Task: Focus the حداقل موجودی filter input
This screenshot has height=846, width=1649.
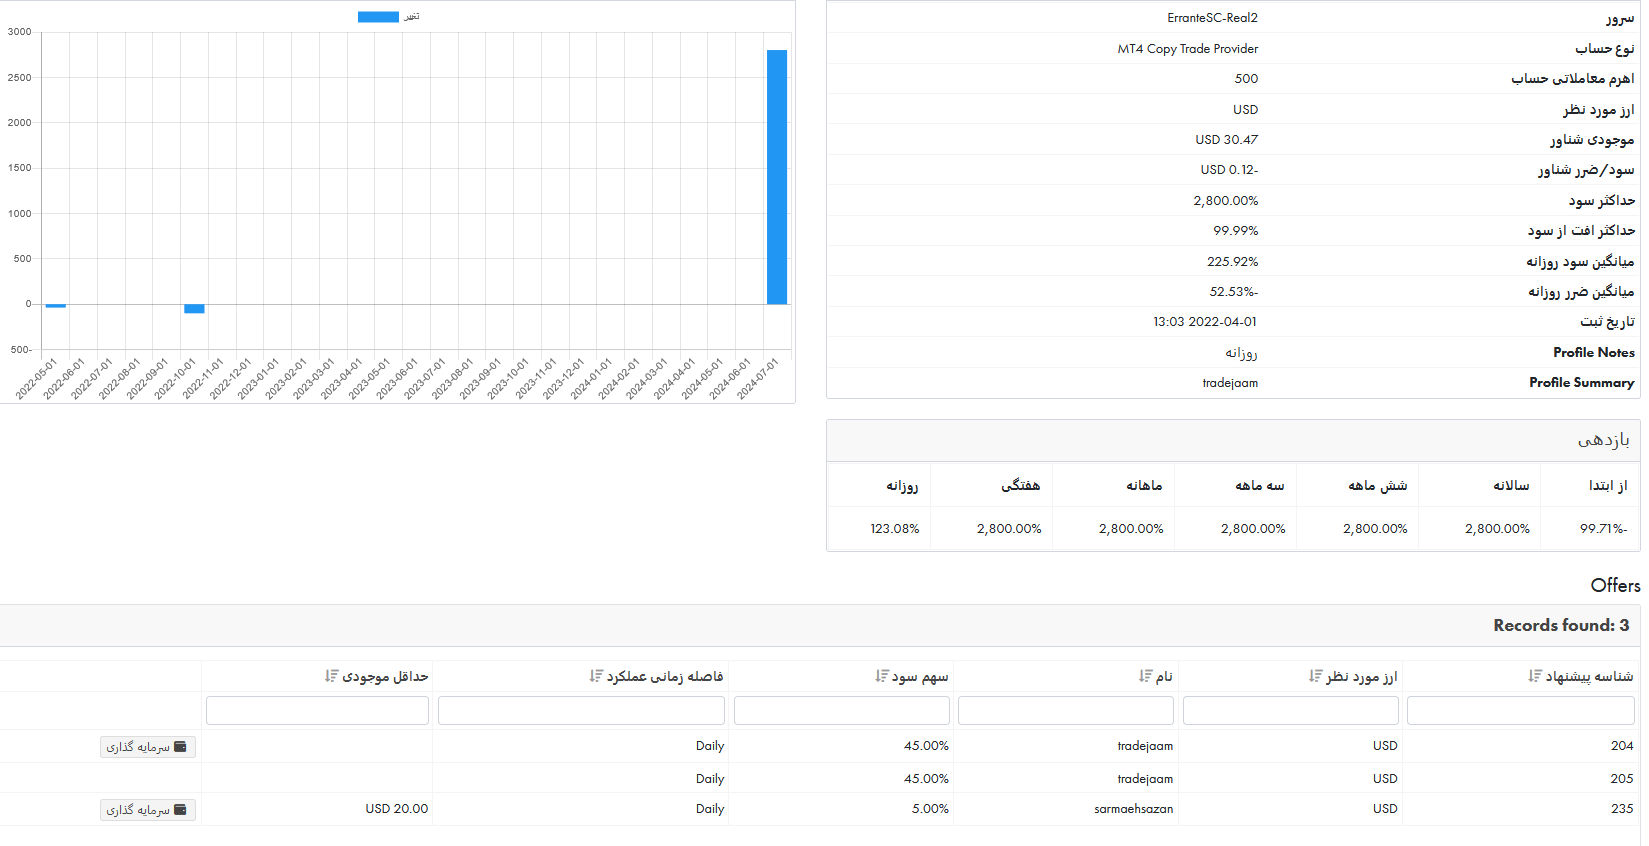Action: pyautogui.click(x=317, y=711)
